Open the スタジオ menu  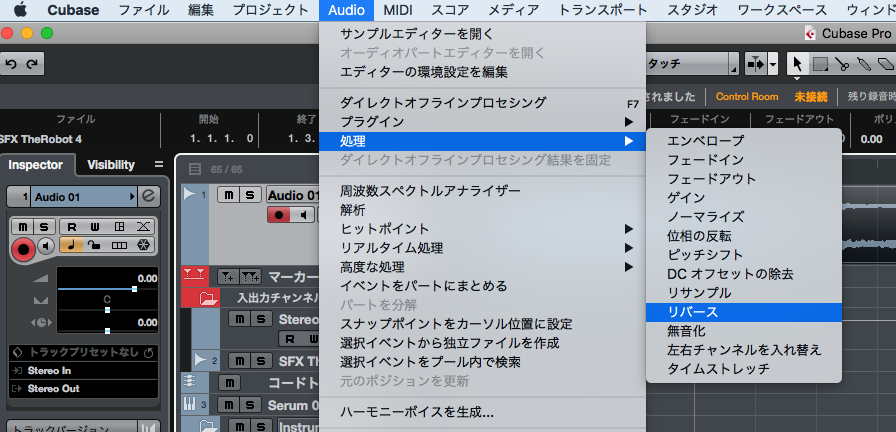(693, 10)
